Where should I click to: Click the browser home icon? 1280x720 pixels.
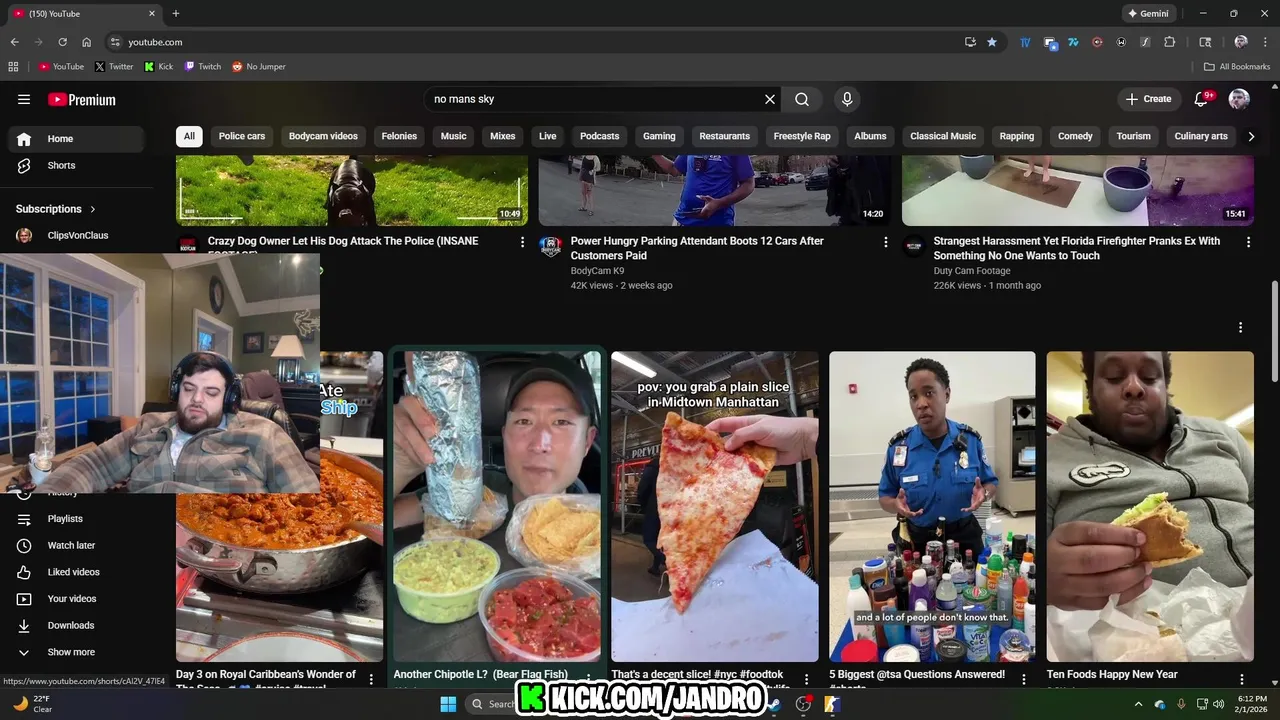(x=86, y=42)
